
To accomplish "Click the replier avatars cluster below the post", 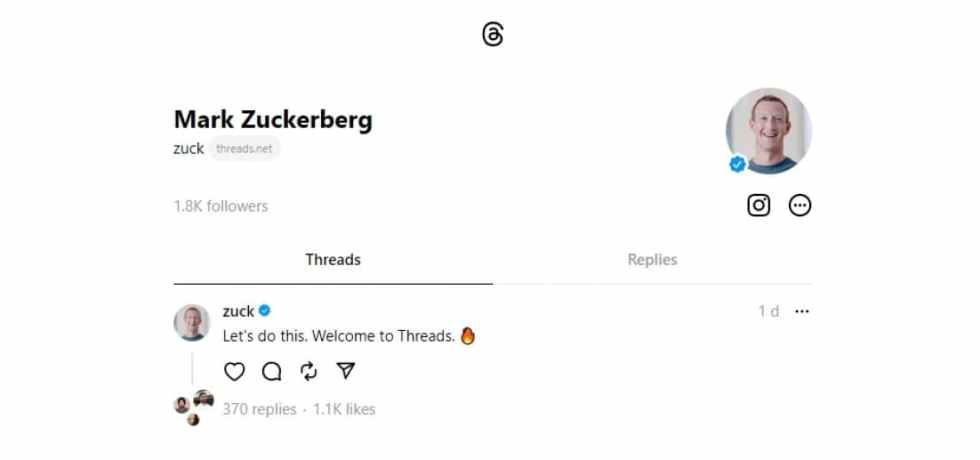I will [x=194, y=406].
